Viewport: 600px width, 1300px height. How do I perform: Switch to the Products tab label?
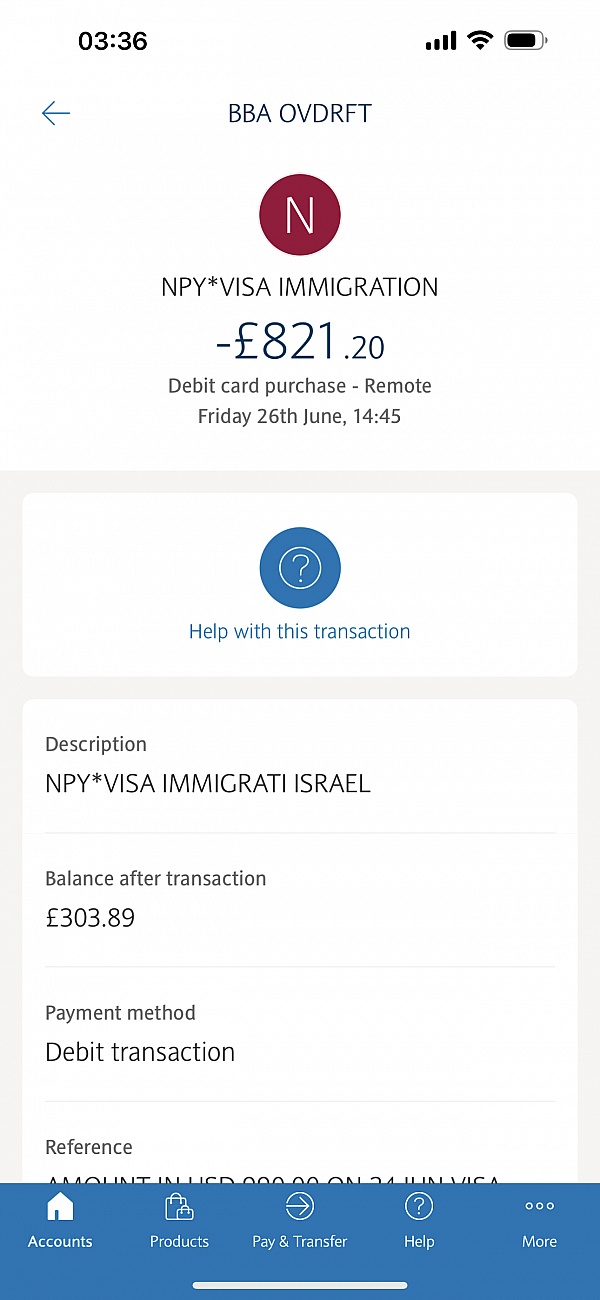click(179, 1242)
